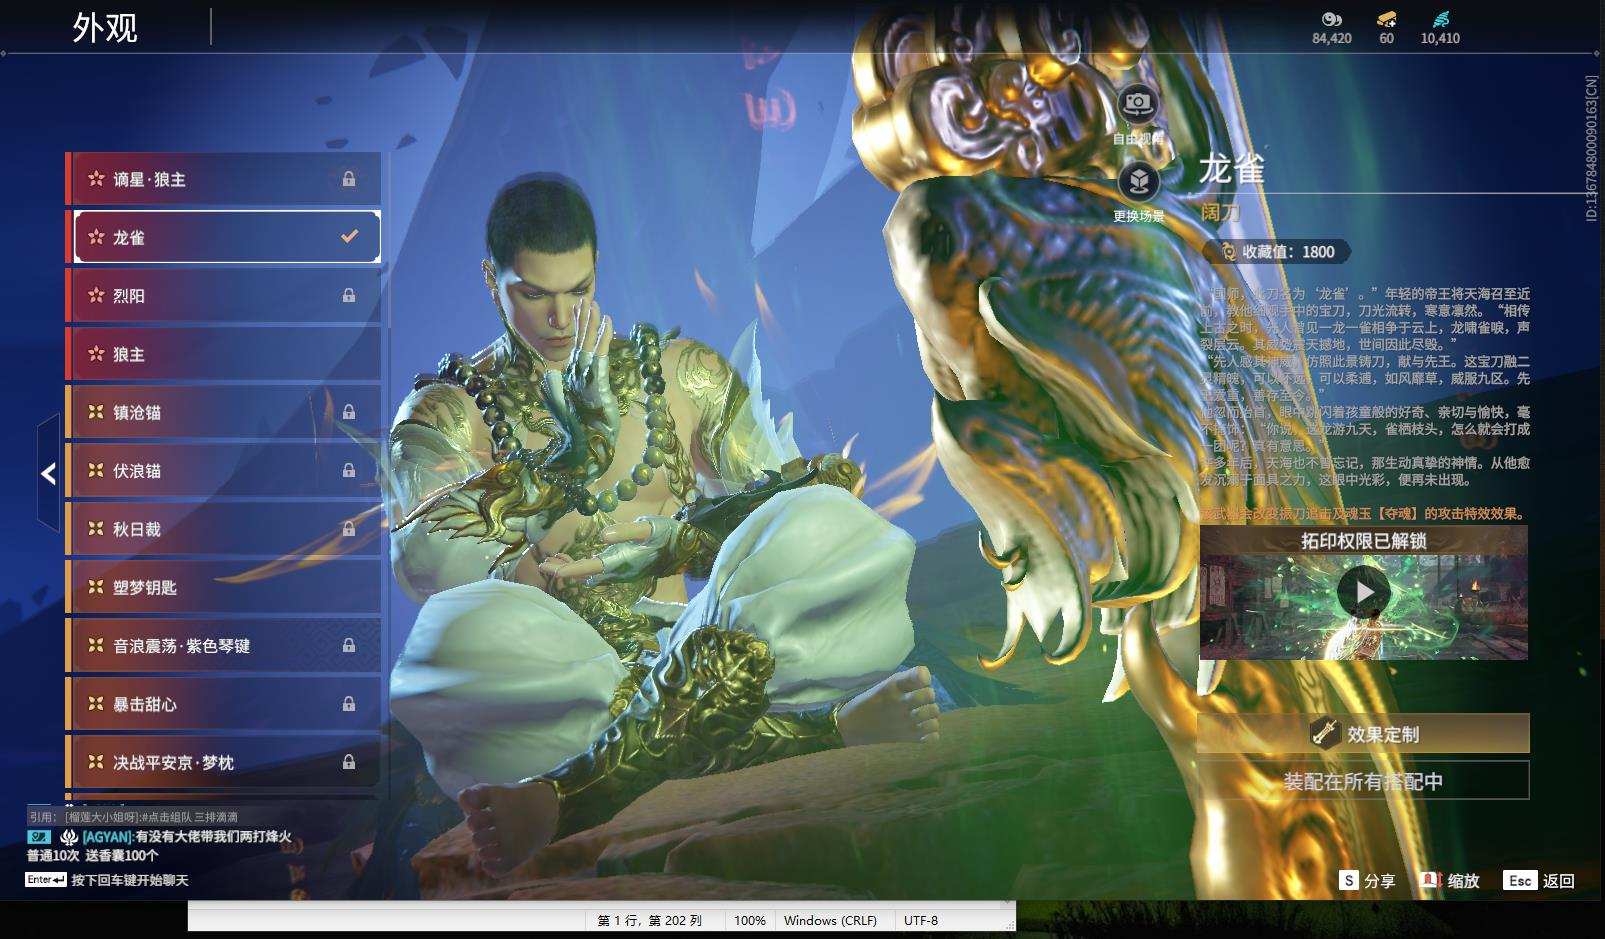
Task: Select the 音浪震荡·紫色琴键 skin
Action: (223, 645)
